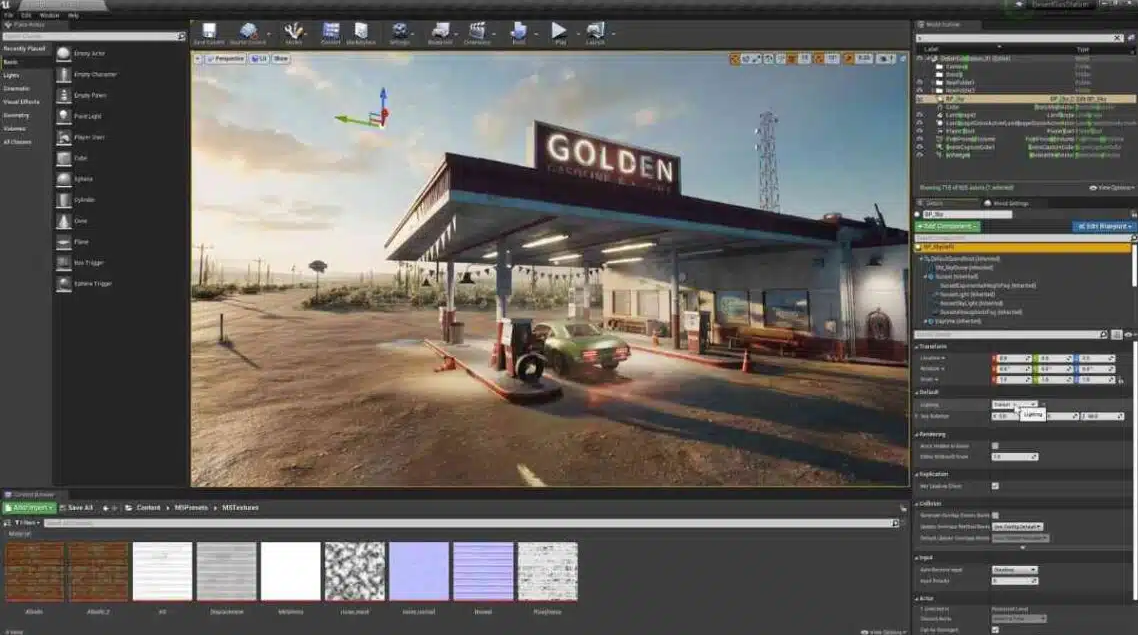Select the Albedo brick texture thumbnail

(x=34, y=572)
